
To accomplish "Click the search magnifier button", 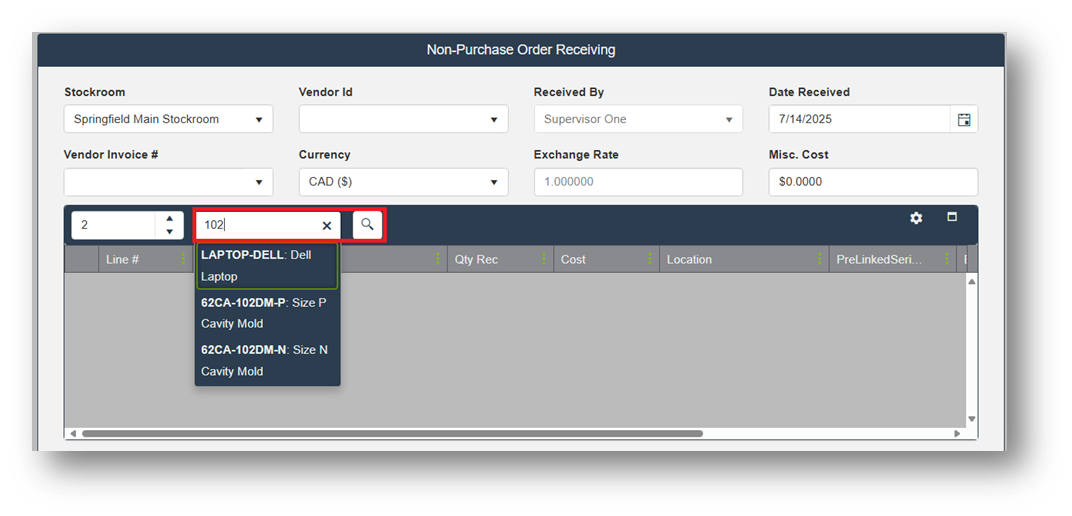I will click(x=367, y=225).
